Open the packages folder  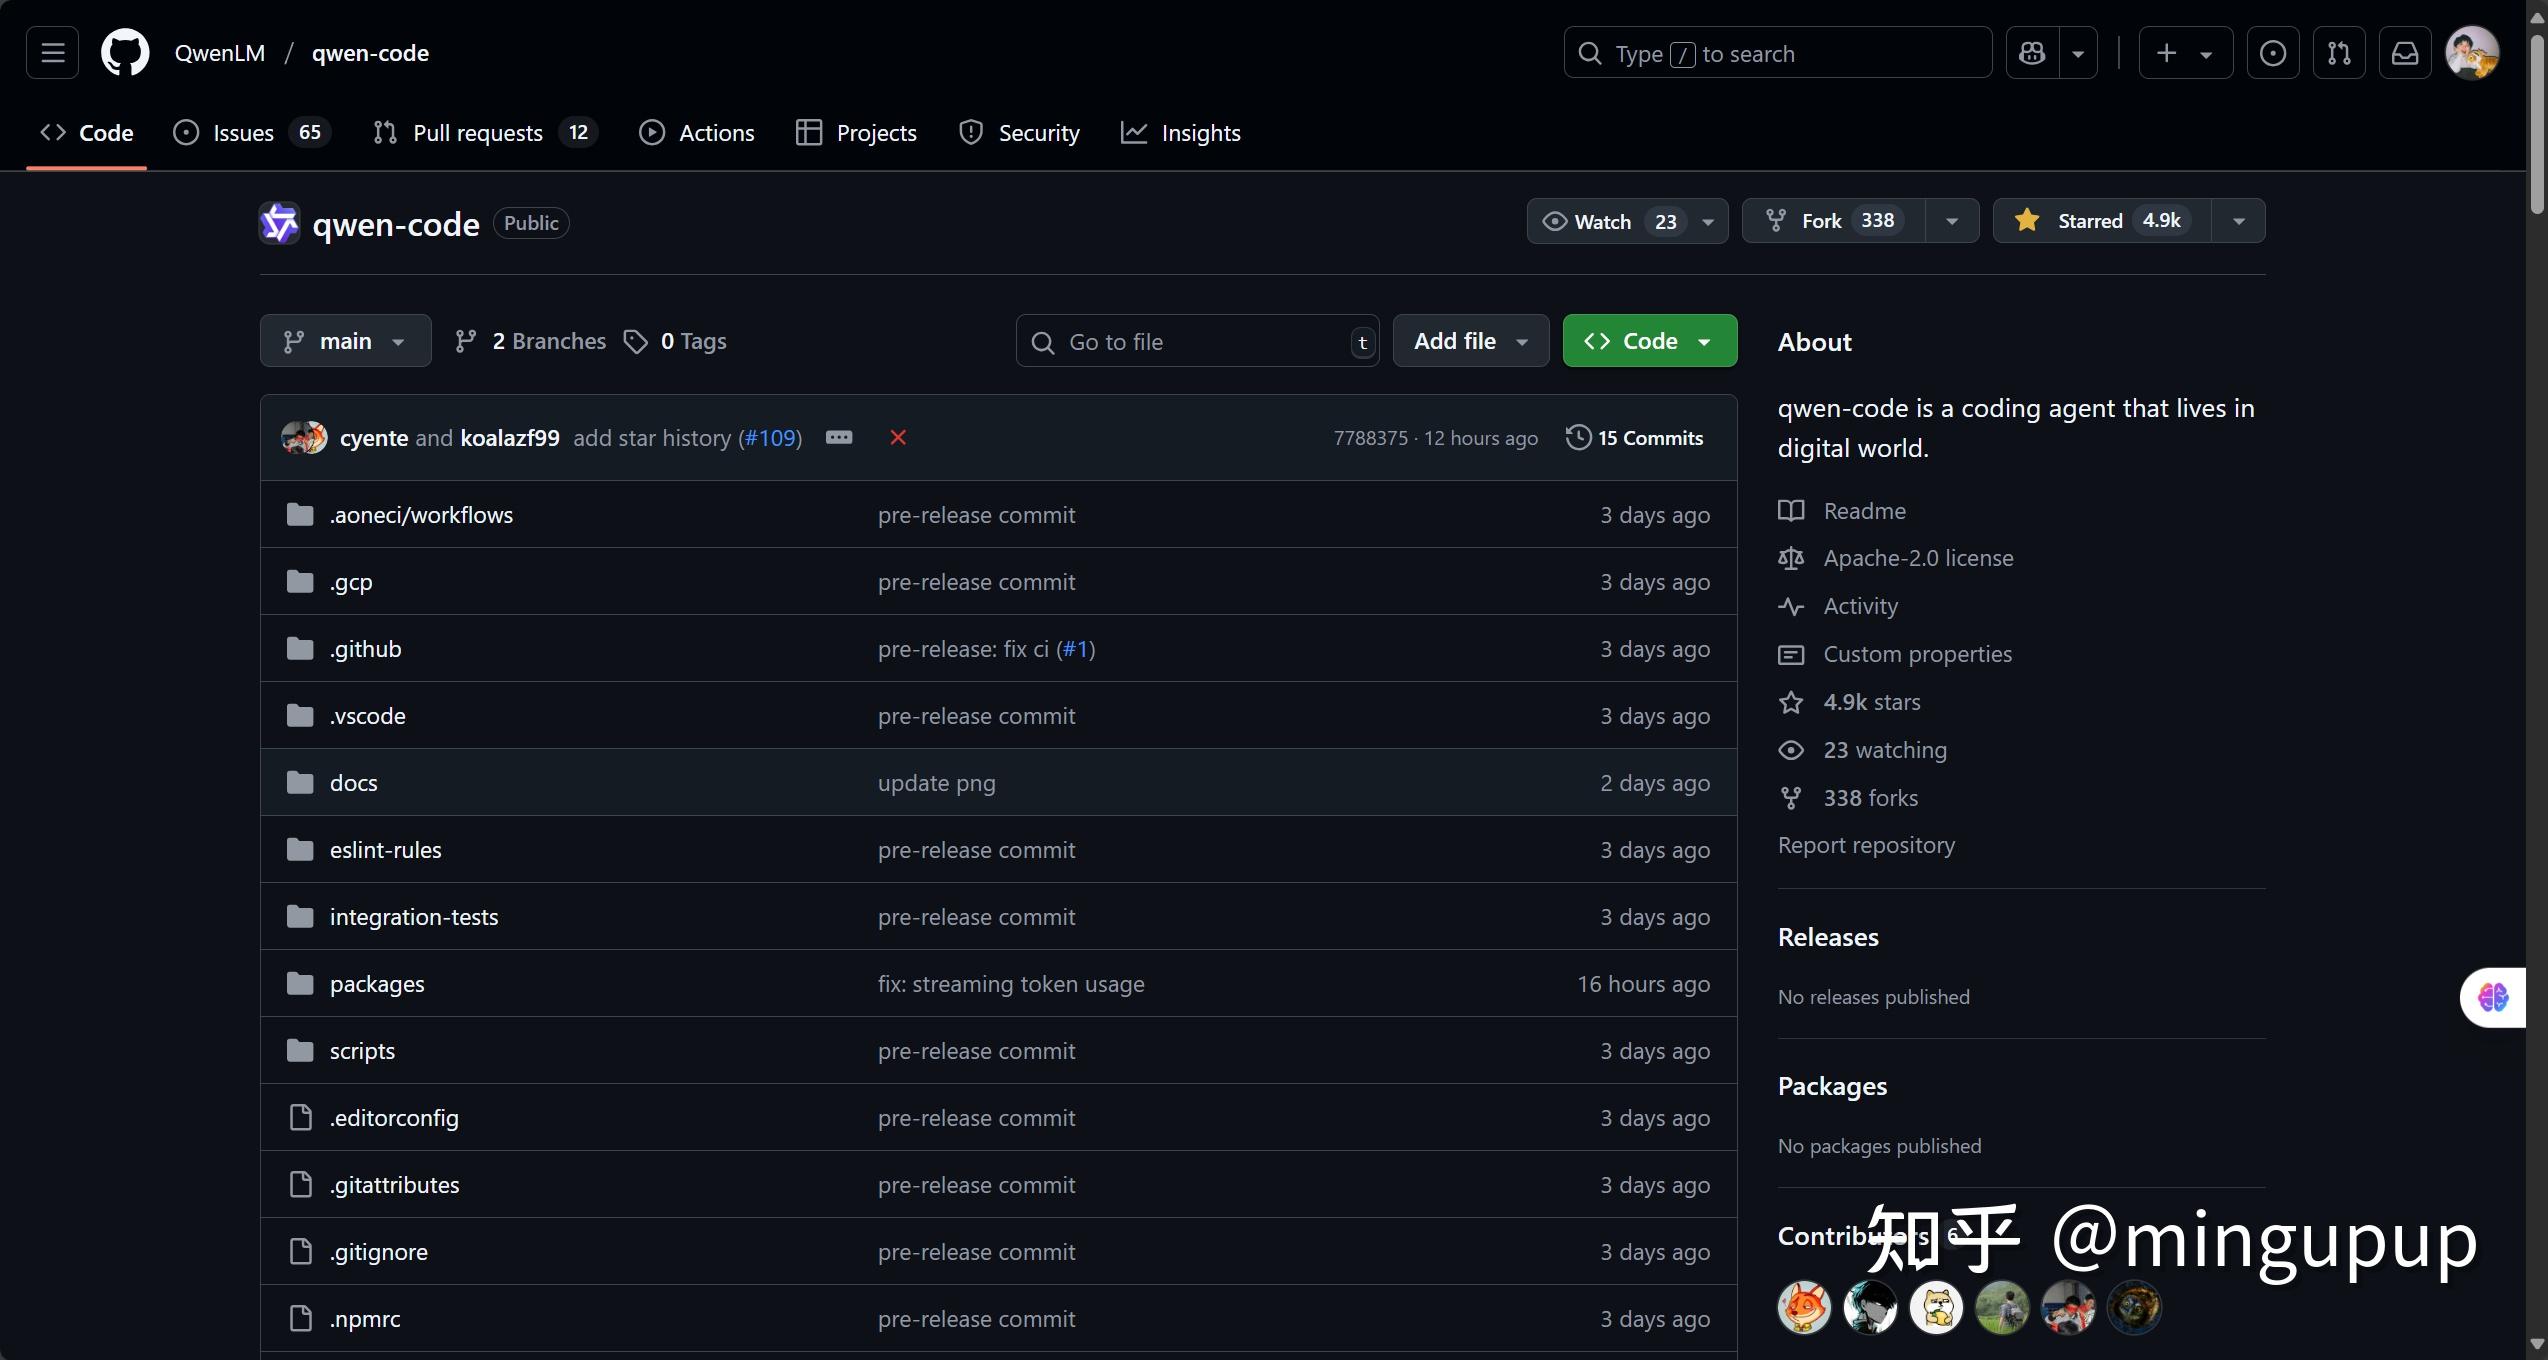(x=377, y=984)
